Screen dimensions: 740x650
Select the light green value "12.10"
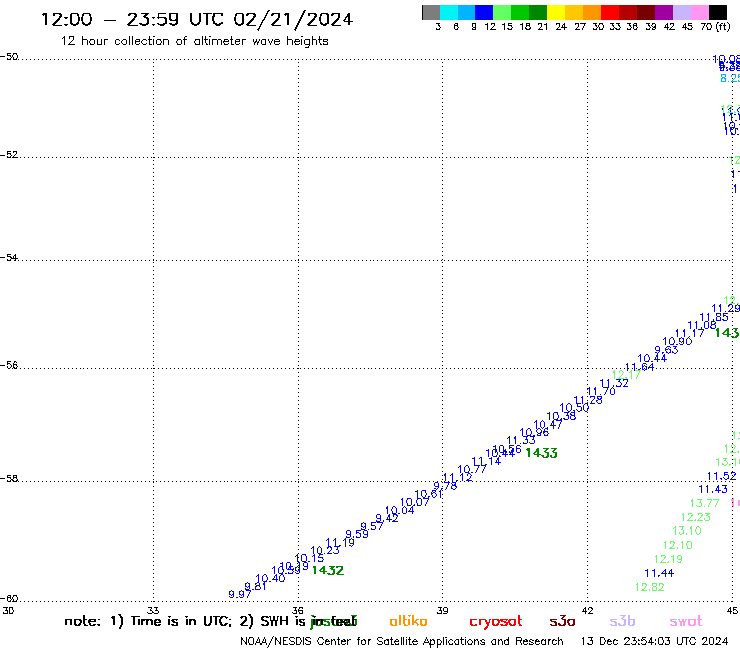tap(678, 545)
